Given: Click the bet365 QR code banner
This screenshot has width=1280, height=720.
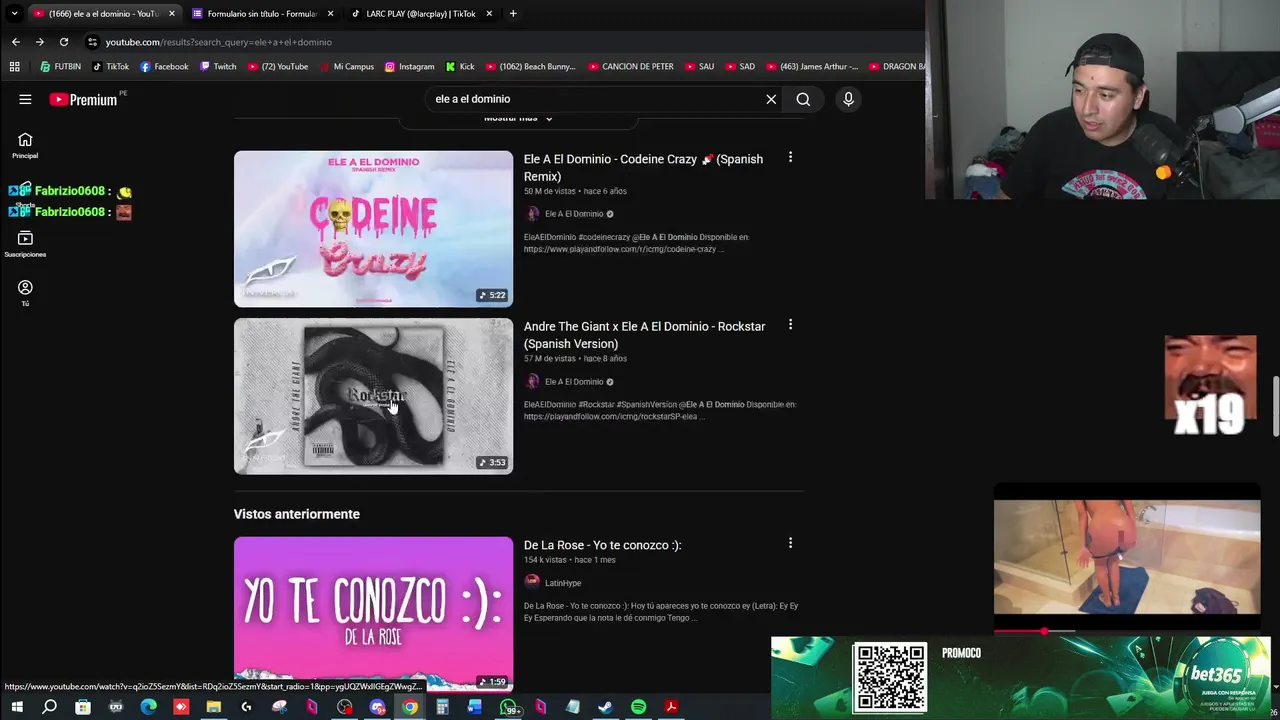Looking at the screenshot, I should 890,677.
